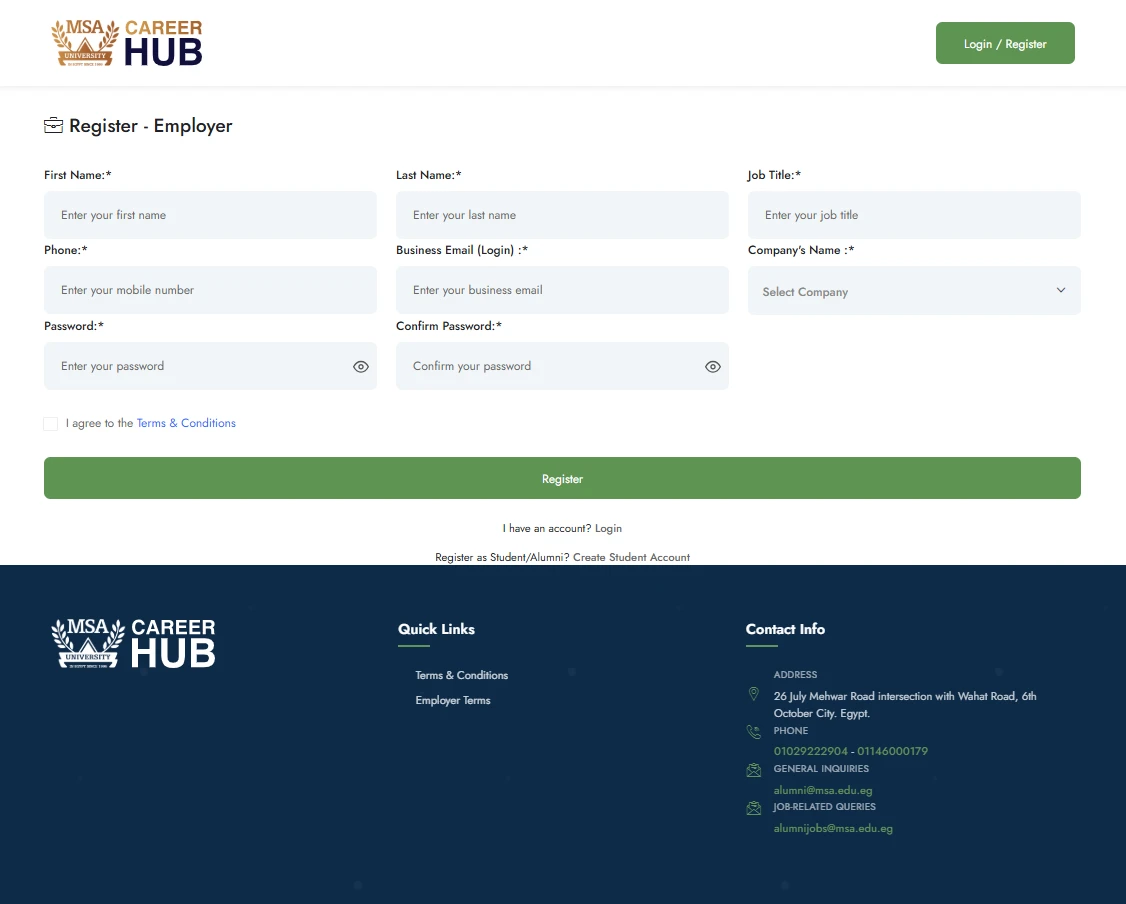The image size is (1126, 904).
Task: Click the white MSA Career Hub footer logo
Action: pyautogui.click(x=133, y=643)
